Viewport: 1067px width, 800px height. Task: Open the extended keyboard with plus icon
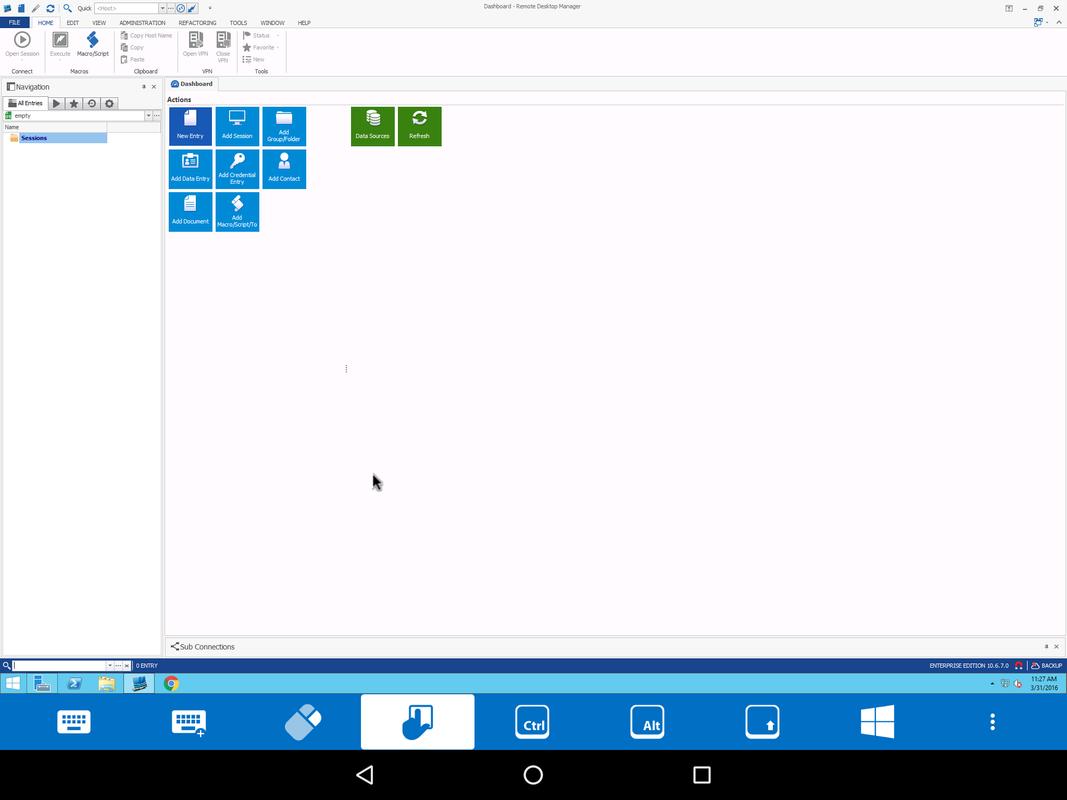pos(188,722)
